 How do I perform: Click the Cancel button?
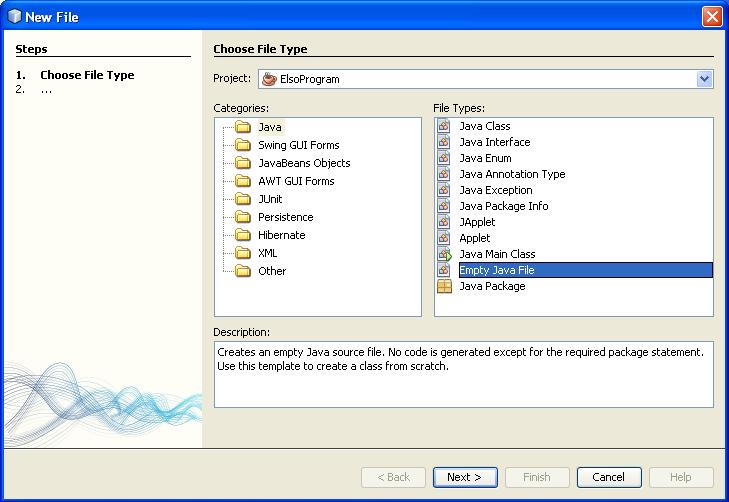click(x=609, y=477)
